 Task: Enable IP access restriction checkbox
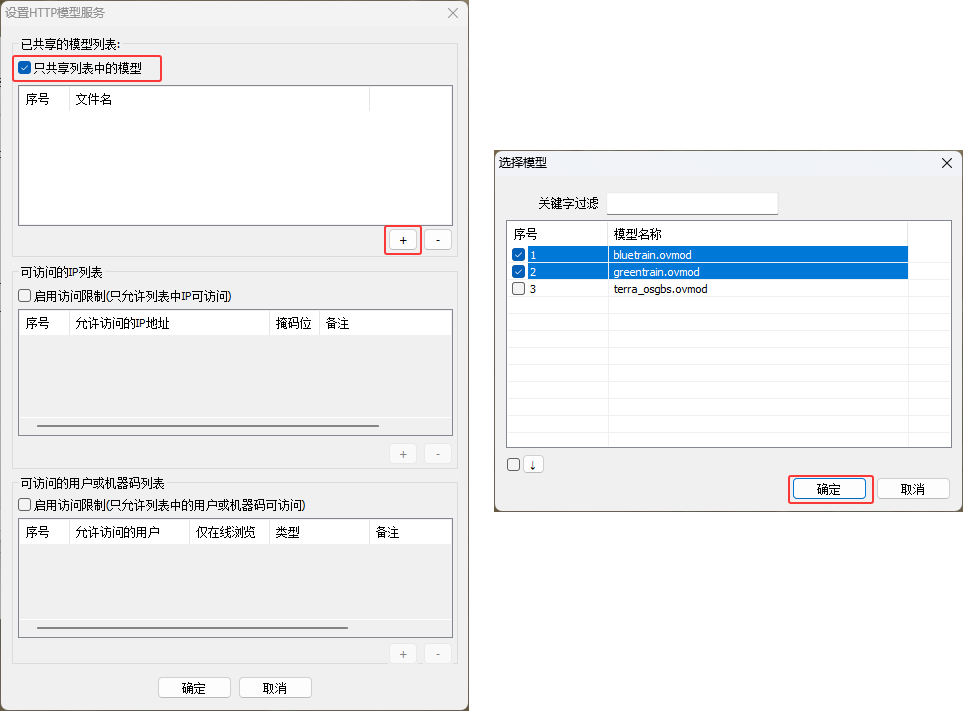click(25, 296)
